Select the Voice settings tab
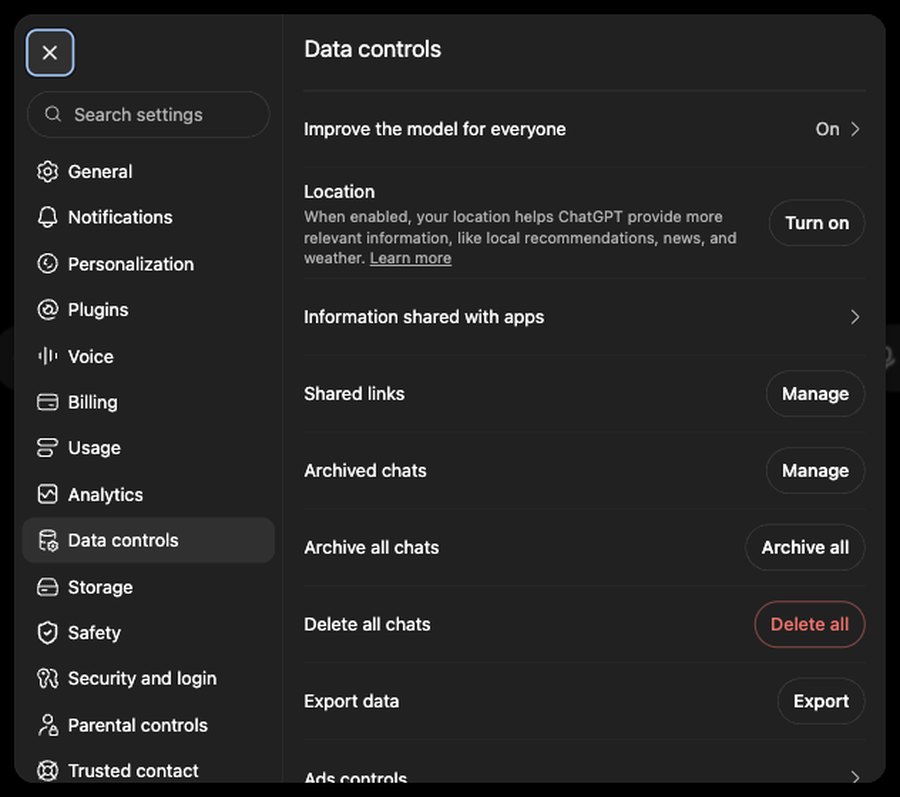900x797 pixels. click(x=148, y=356)
